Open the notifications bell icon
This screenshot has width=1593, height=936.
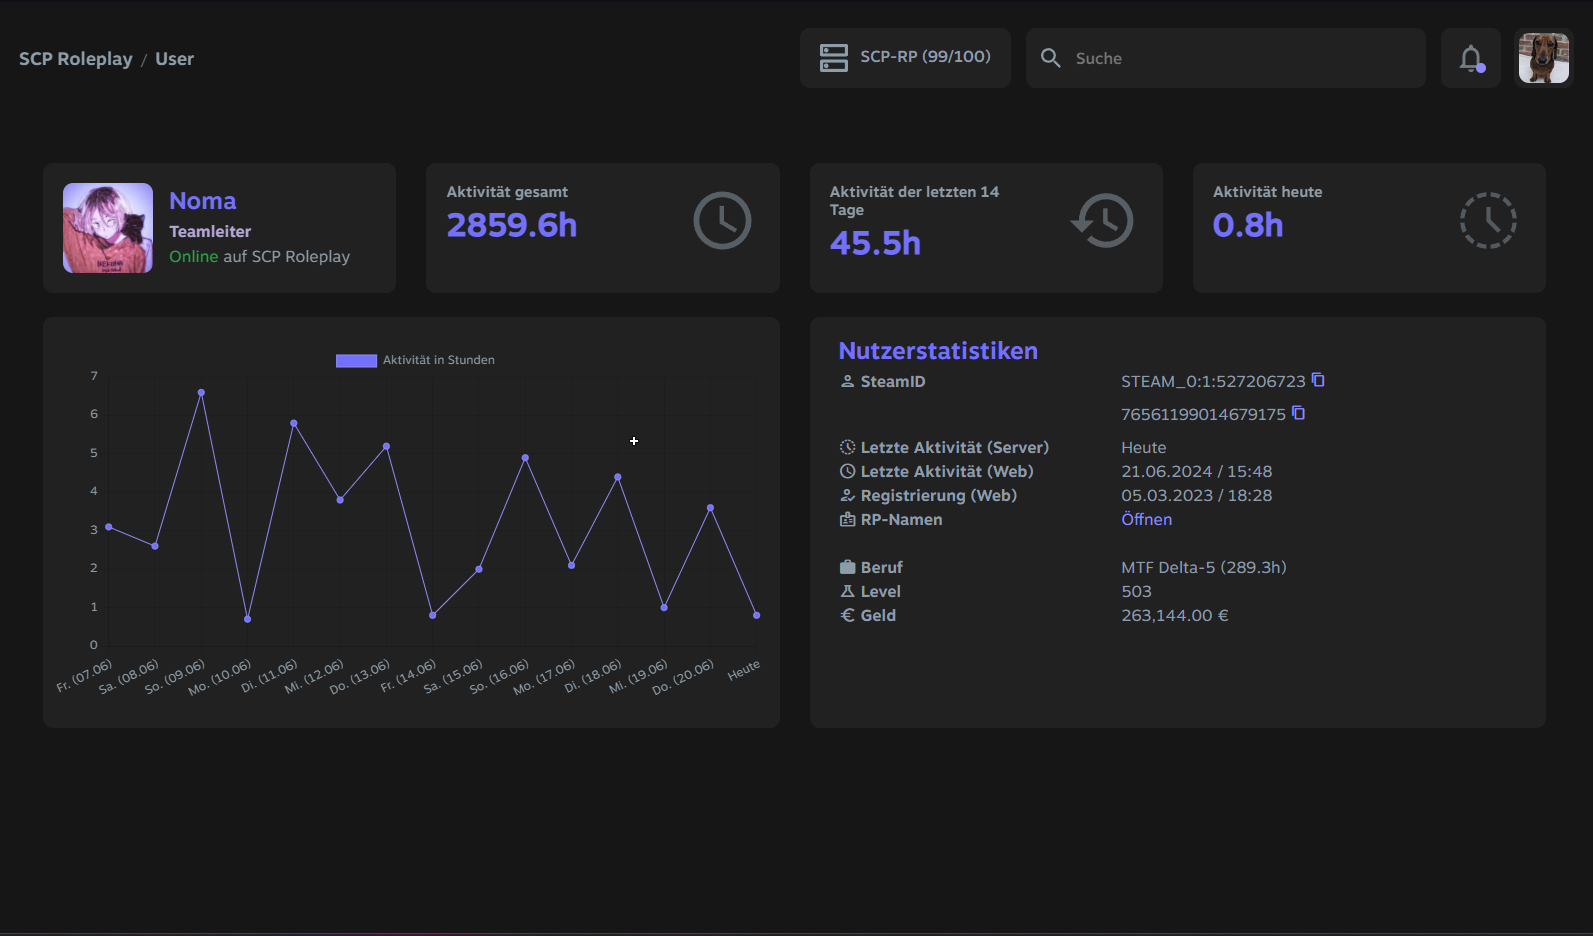1470,58
